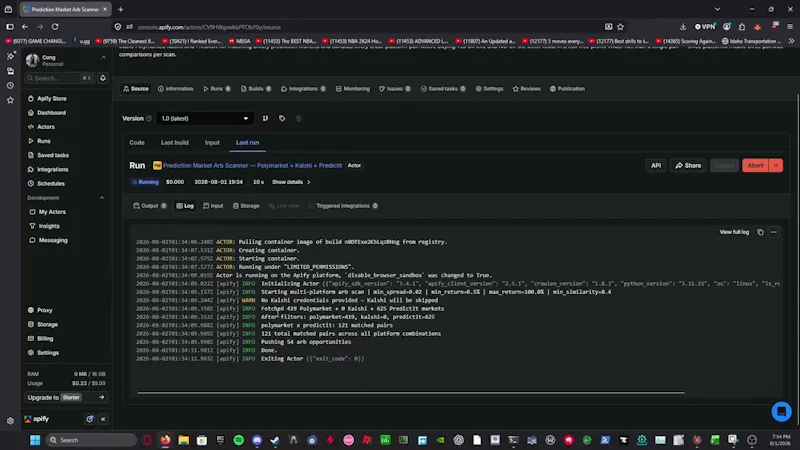The image size is (800, 450).
Task: Switch to the Last build sub-tab
Action: coord(174,143)
